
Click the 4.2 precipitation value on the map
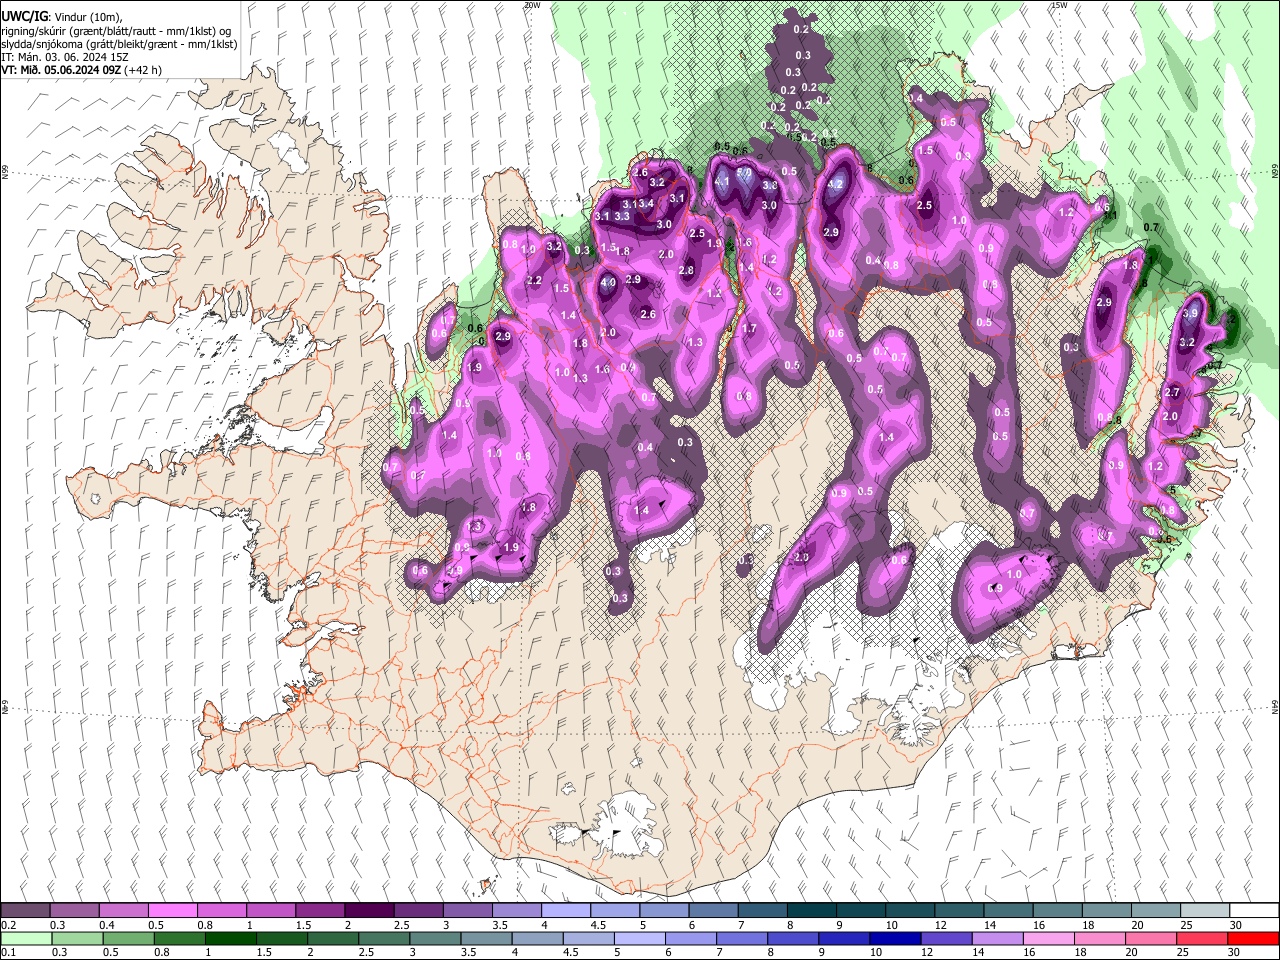pos(837,184)
